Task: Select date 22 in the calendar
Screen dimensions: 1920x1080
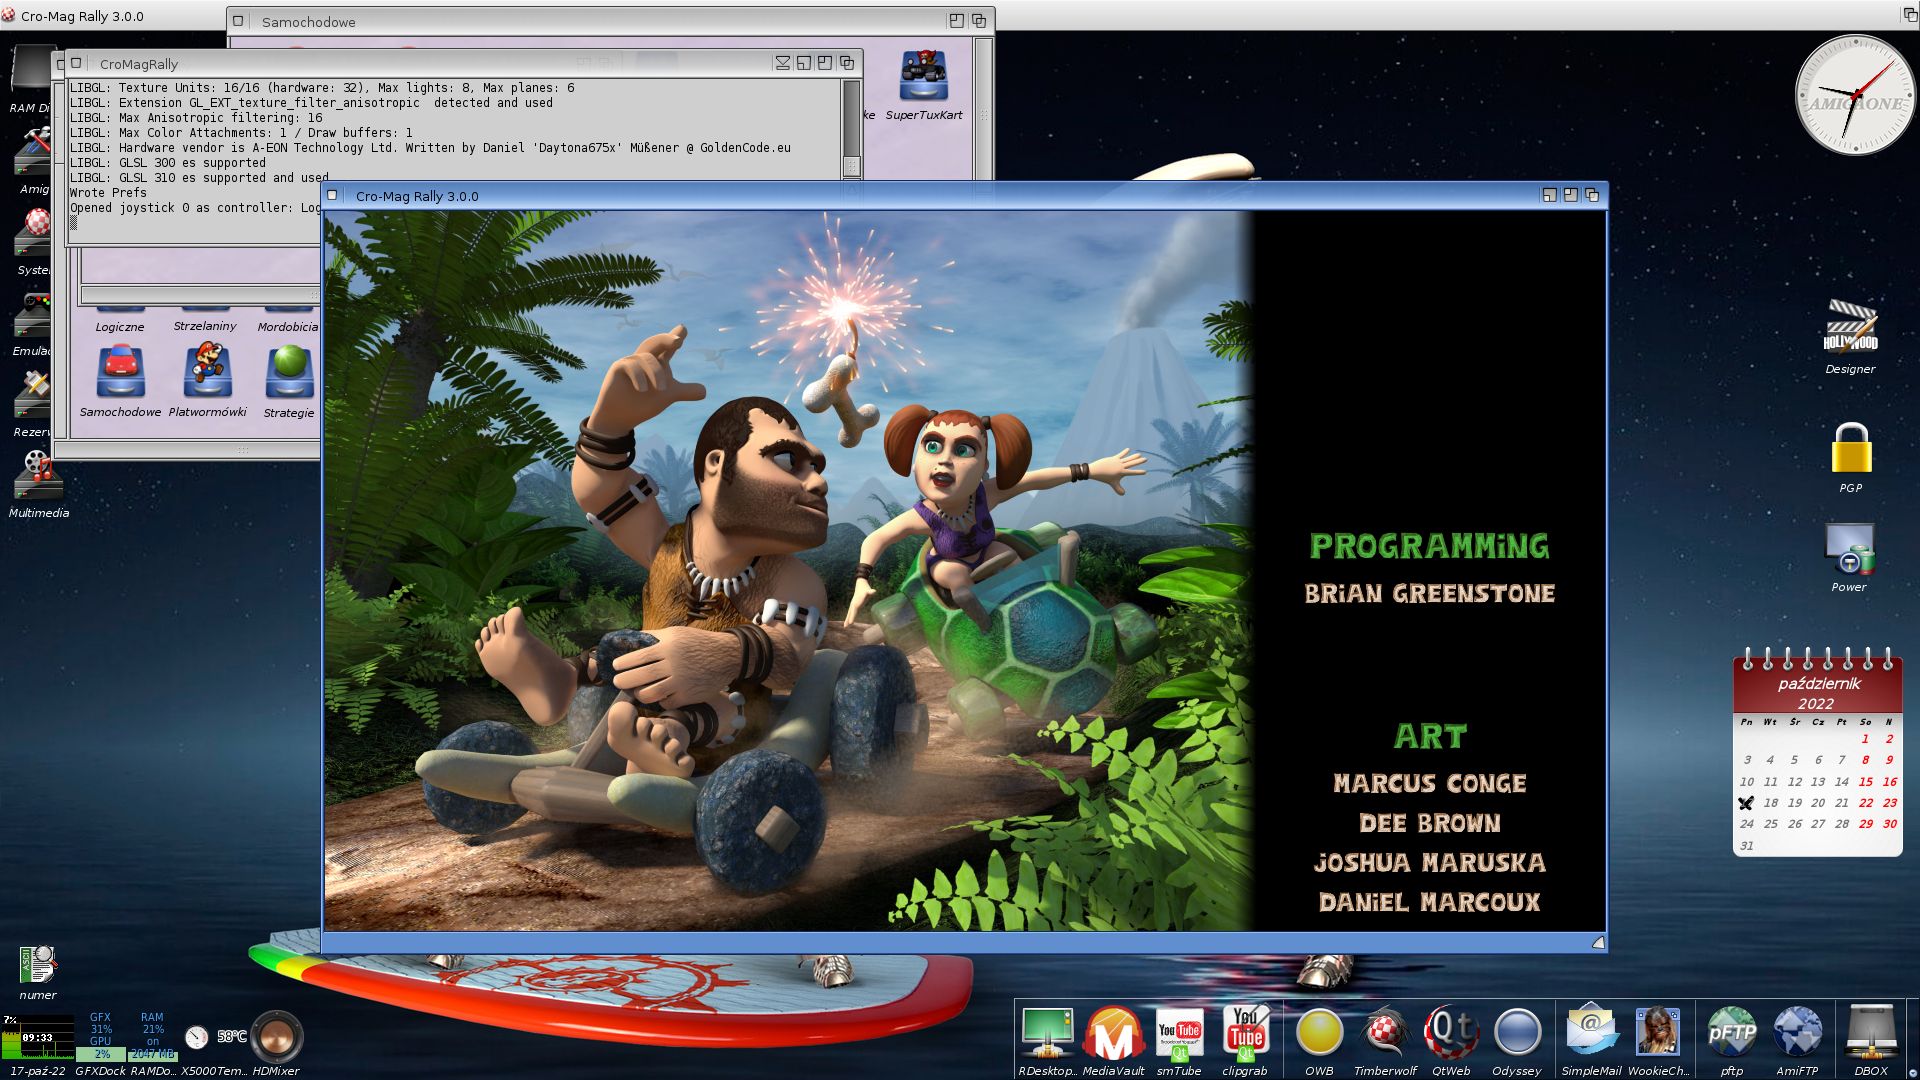Action: click(1865, 803)
